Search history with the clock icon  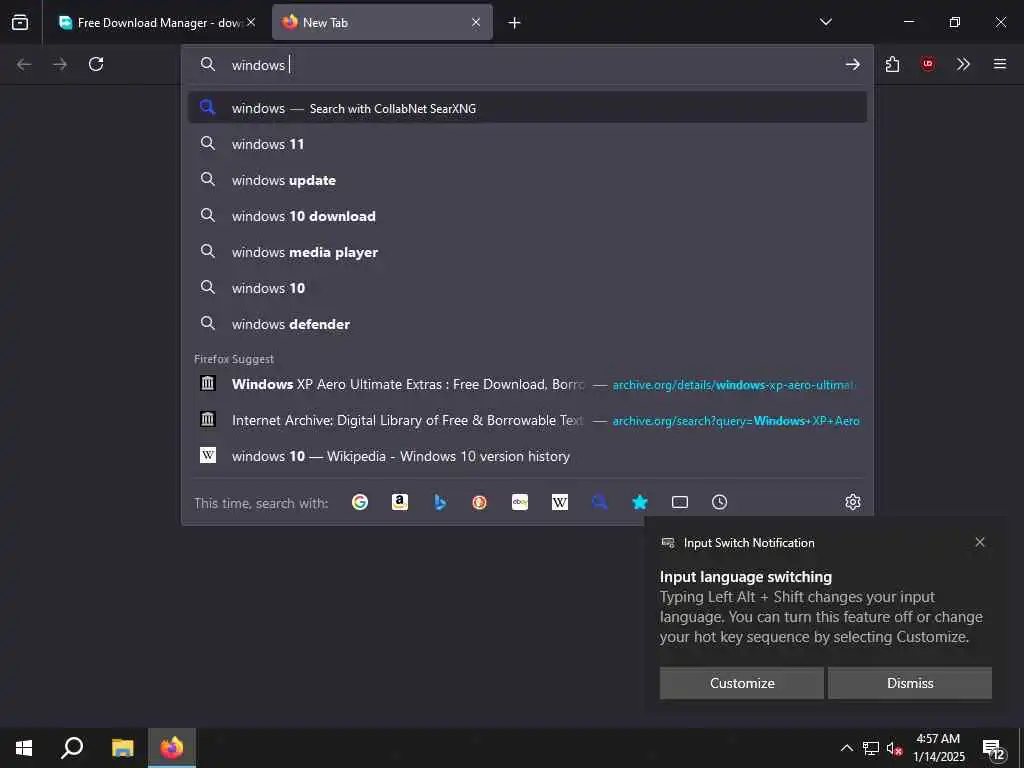720,502
